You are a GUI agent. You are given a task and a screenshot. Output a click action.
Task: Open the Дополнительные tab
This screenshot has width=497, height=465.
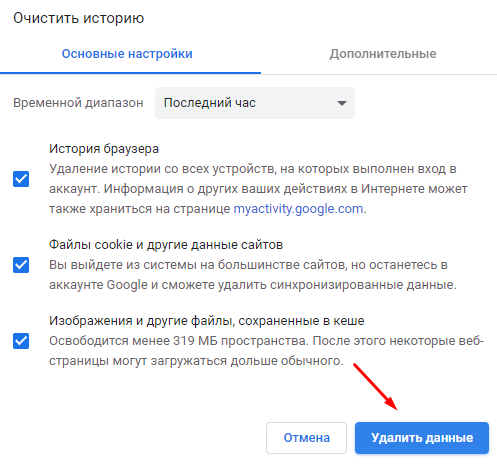pyautogui.click(x=383, y=54)
